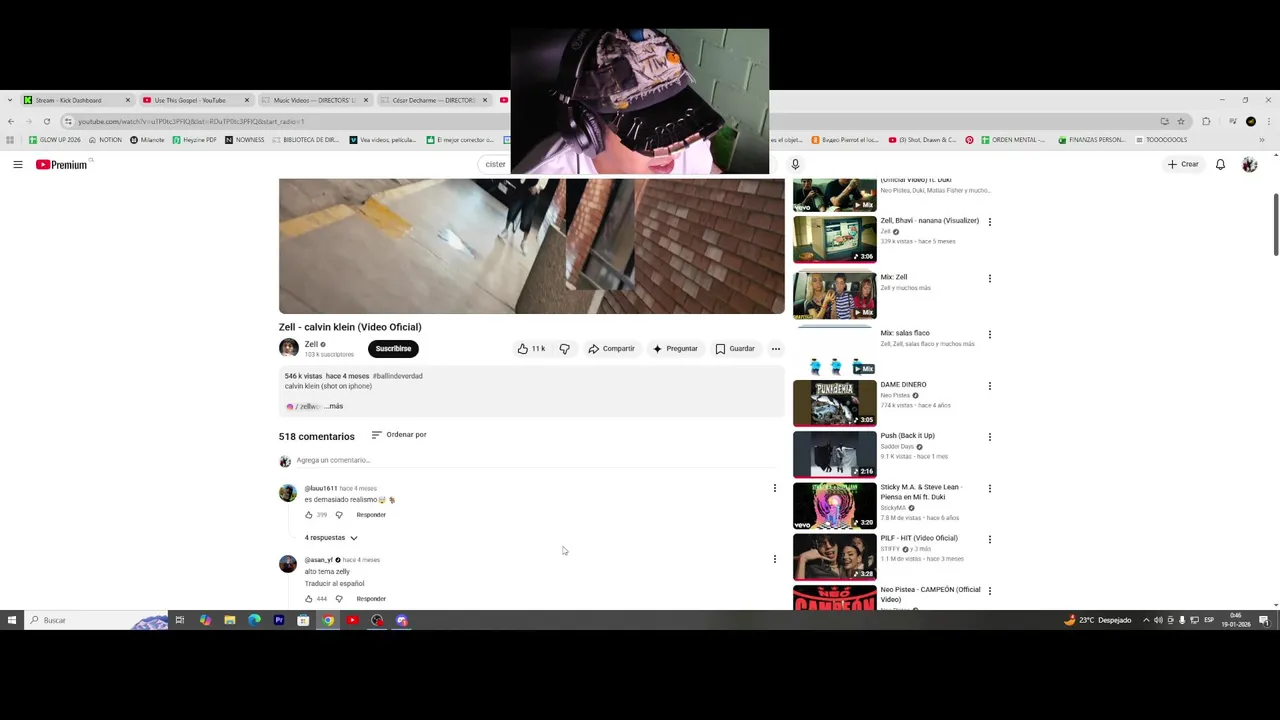
Task: Dislike the @asan_yl comment
Action: 339,598
